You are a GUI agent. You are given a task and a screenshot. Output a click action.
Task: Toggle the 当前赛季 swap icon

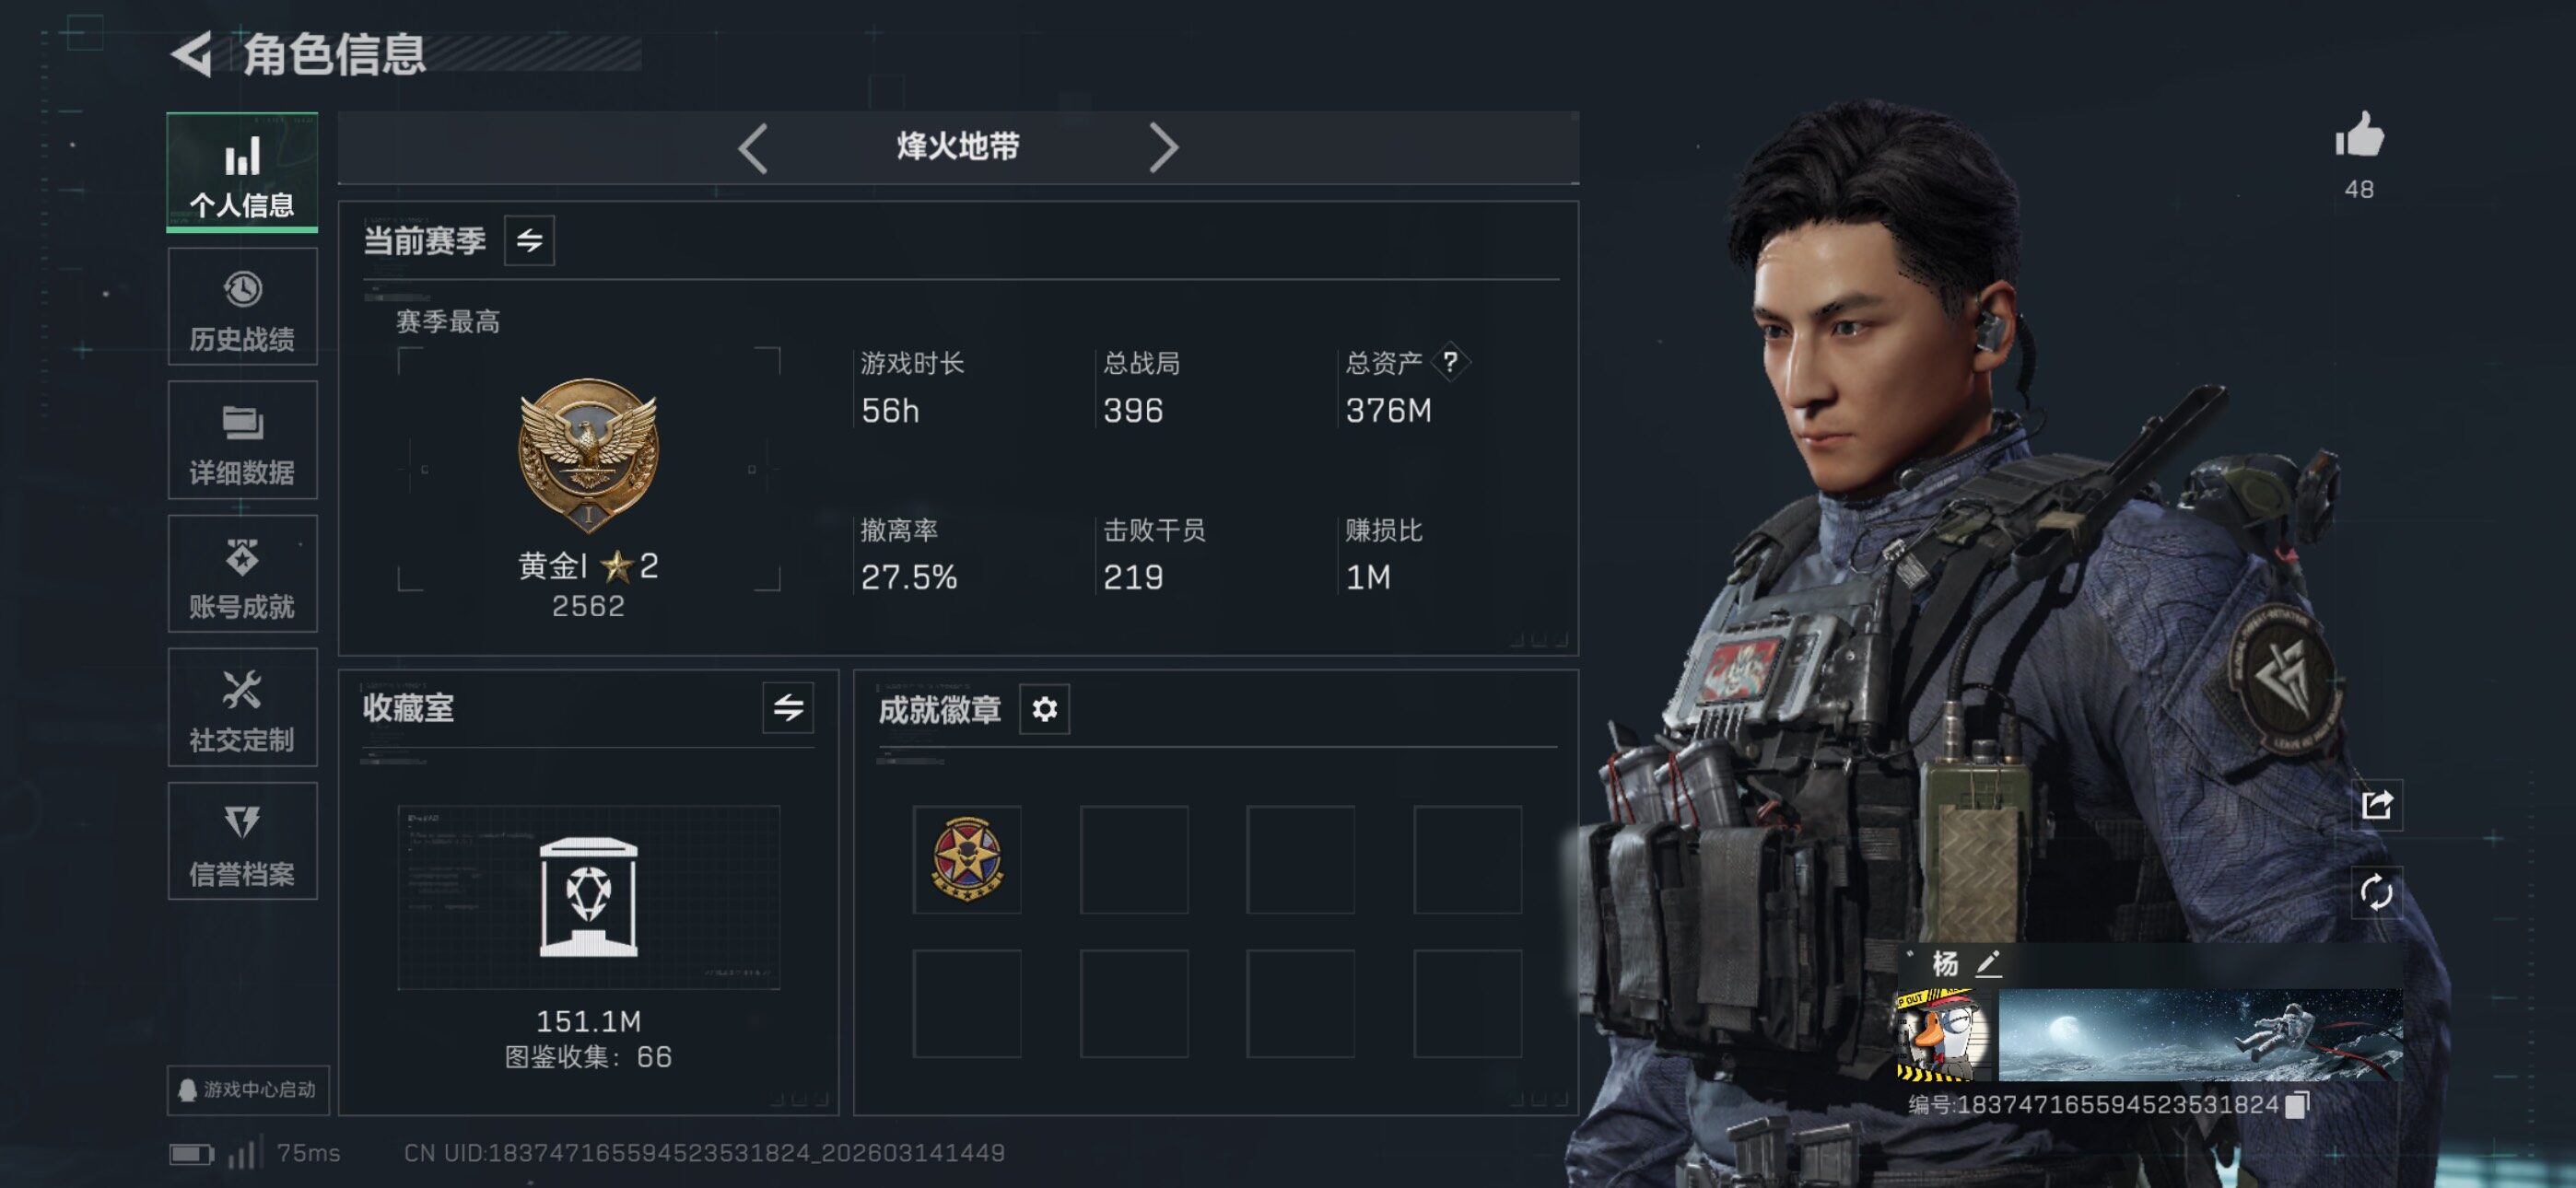[529, 240]
